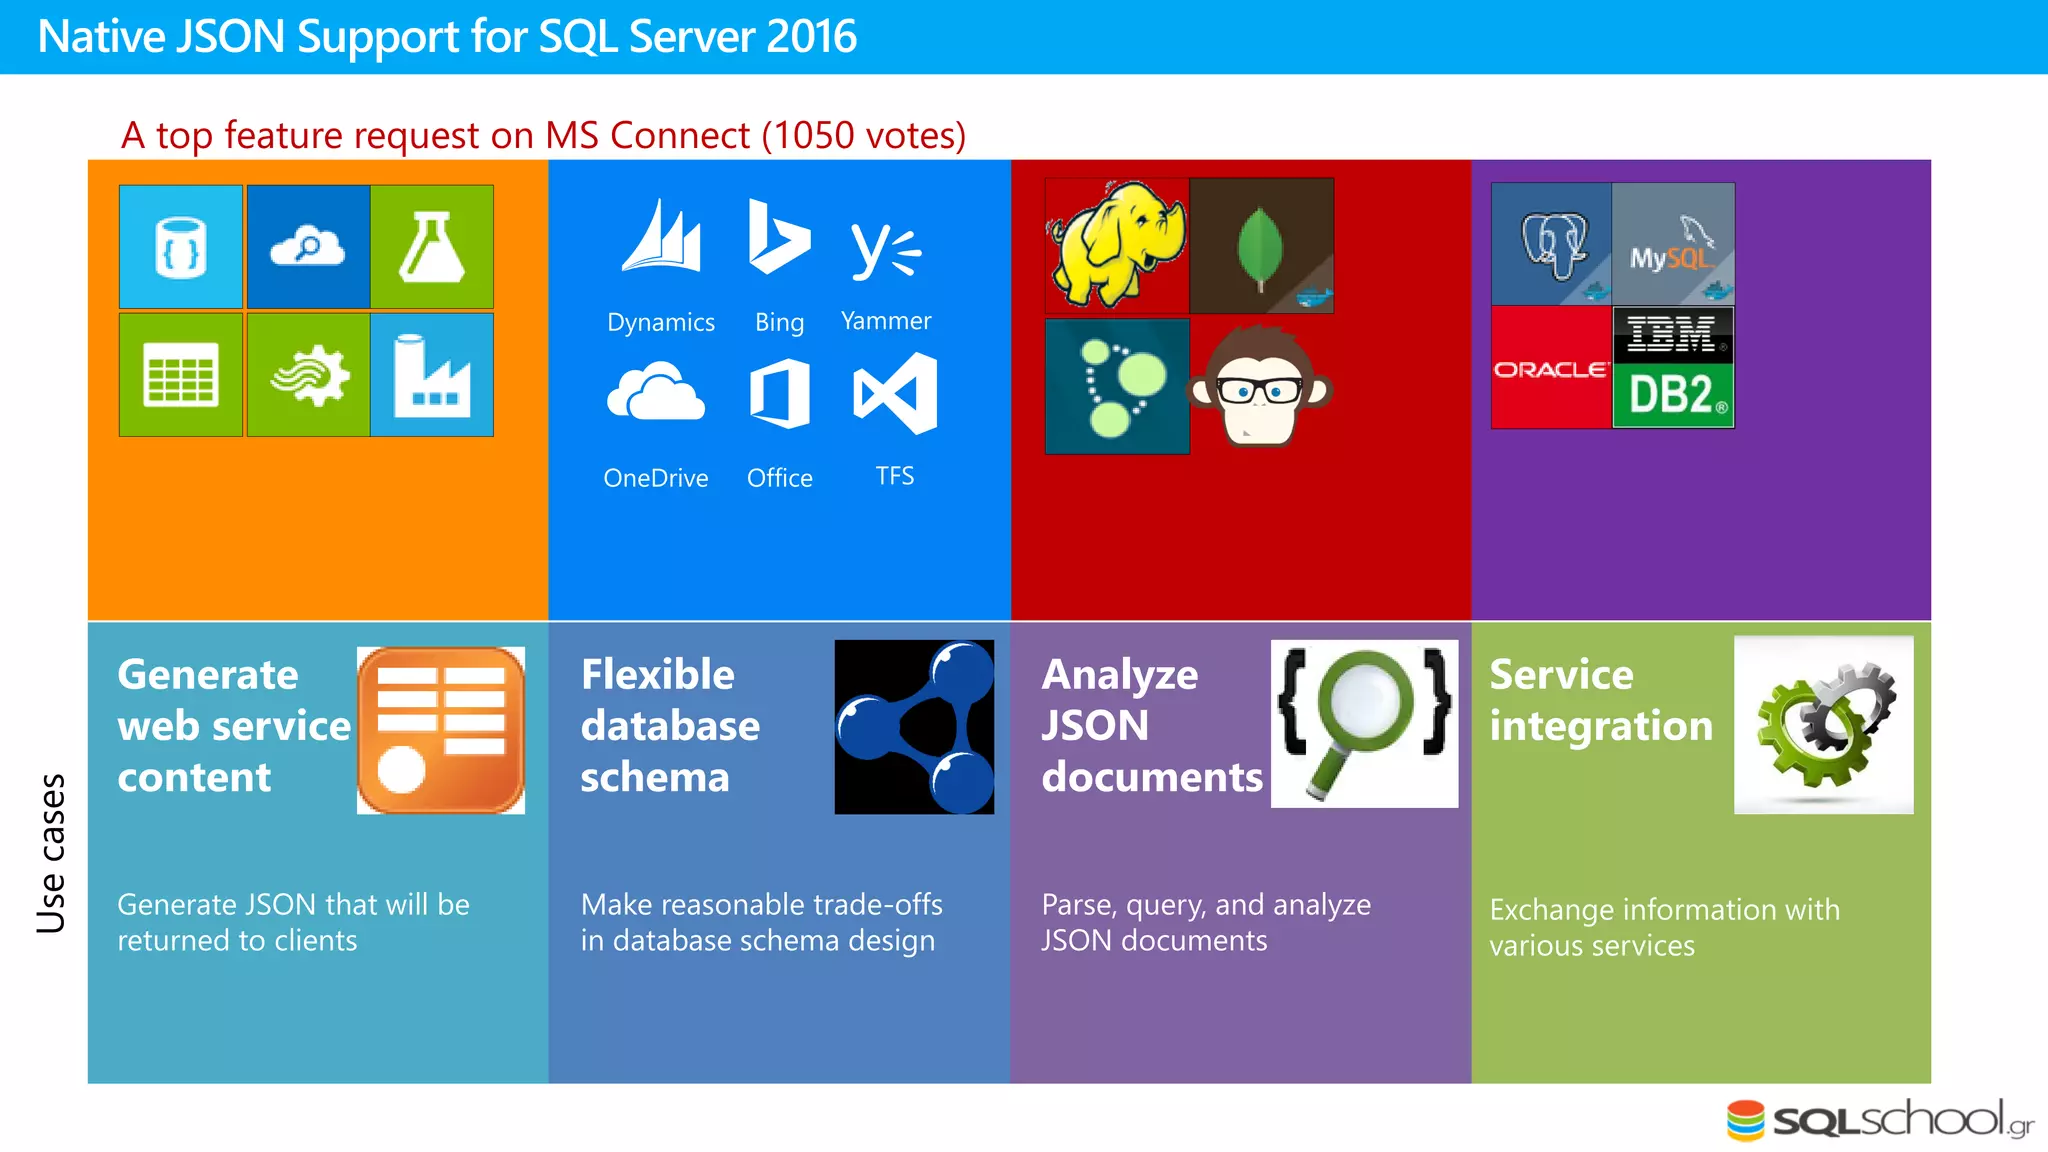Click the 'Yammer' label
Screen dimensions: 2048x1152
point(886,321)
